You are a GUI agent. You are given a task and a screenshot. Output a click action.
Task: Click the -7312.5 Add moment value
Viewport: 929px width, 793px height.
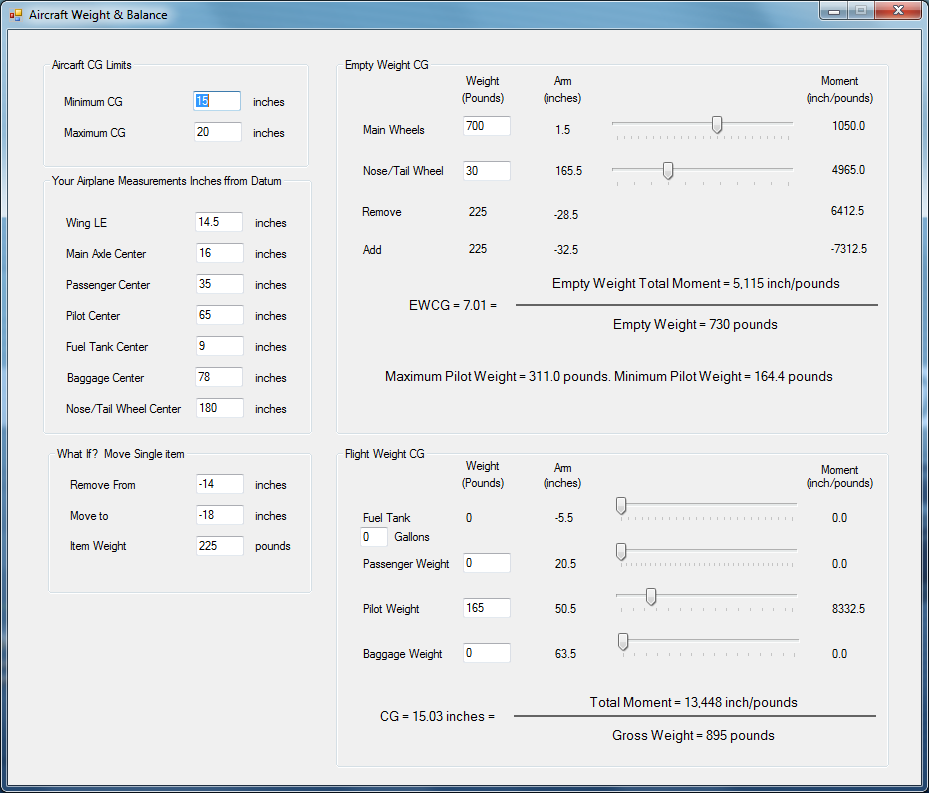848,249
